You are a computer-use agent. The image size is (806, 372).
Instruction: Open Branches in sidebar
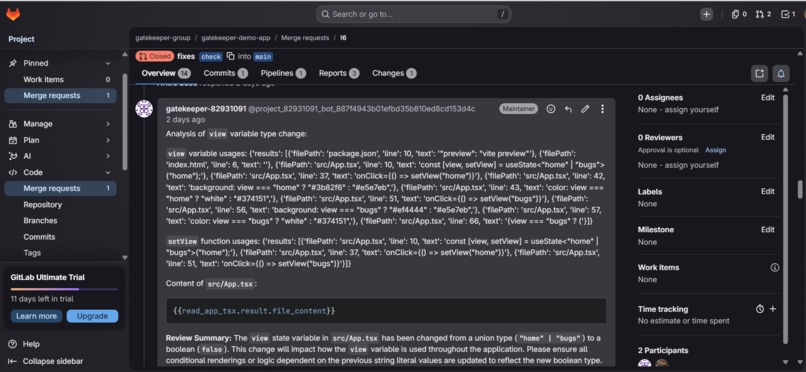pos(61,220)
